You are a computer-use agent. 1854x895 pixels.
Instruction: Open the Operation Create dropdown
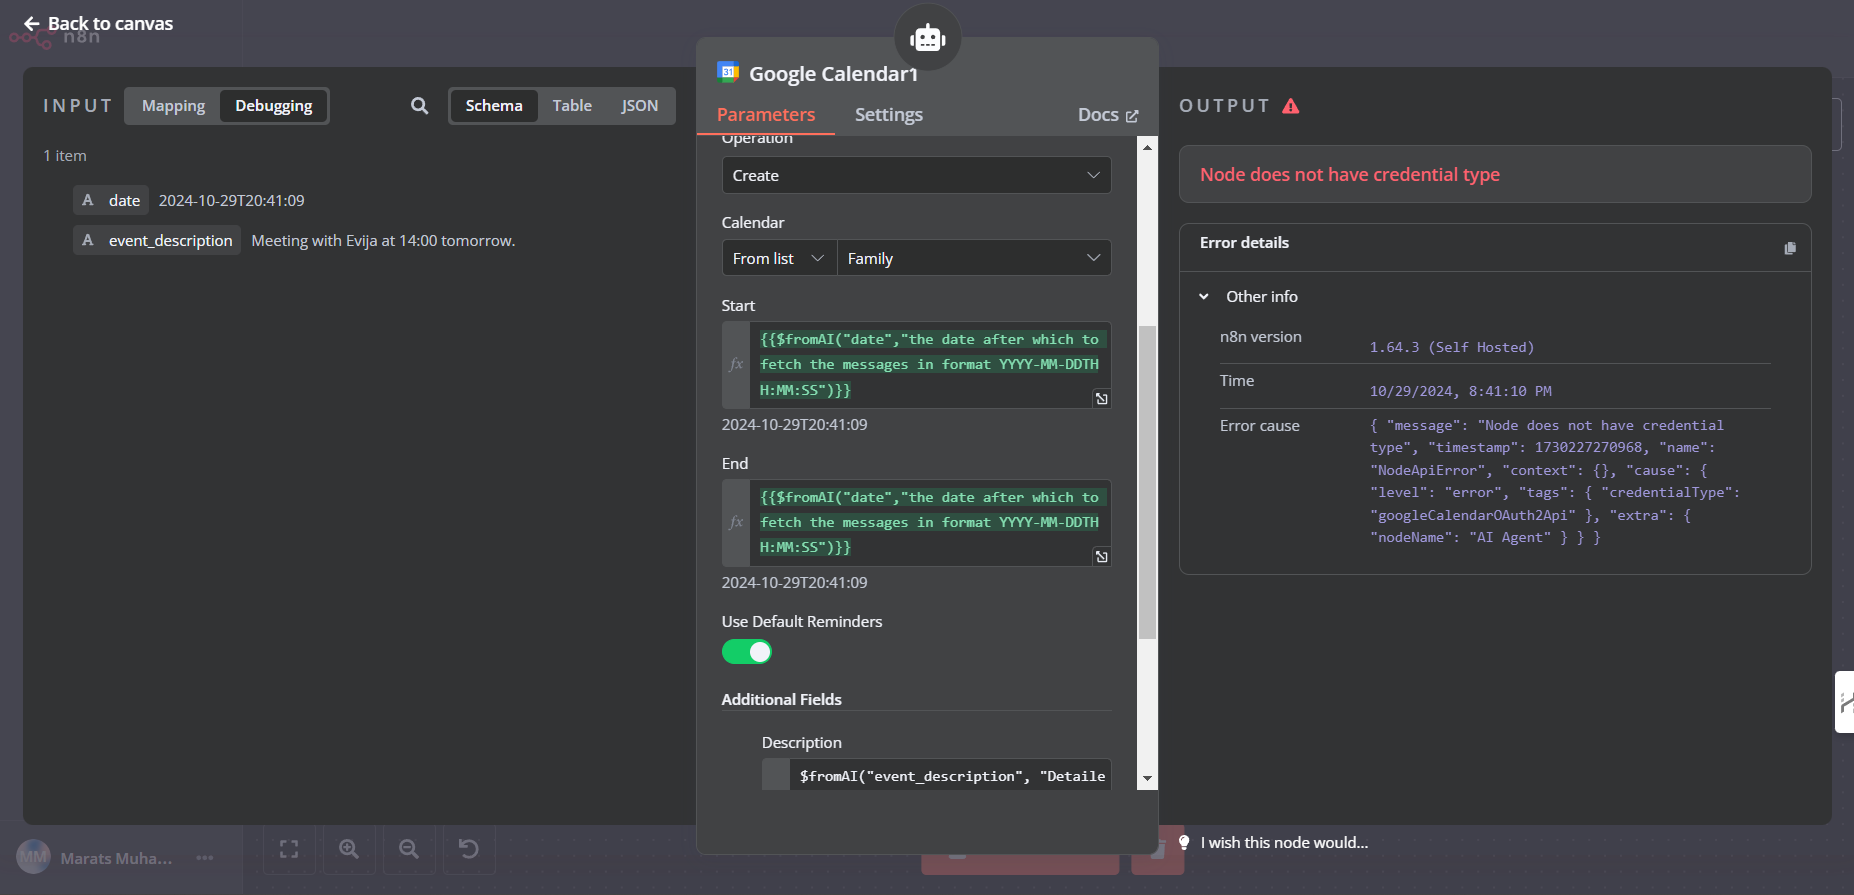(x=915, y=176)
